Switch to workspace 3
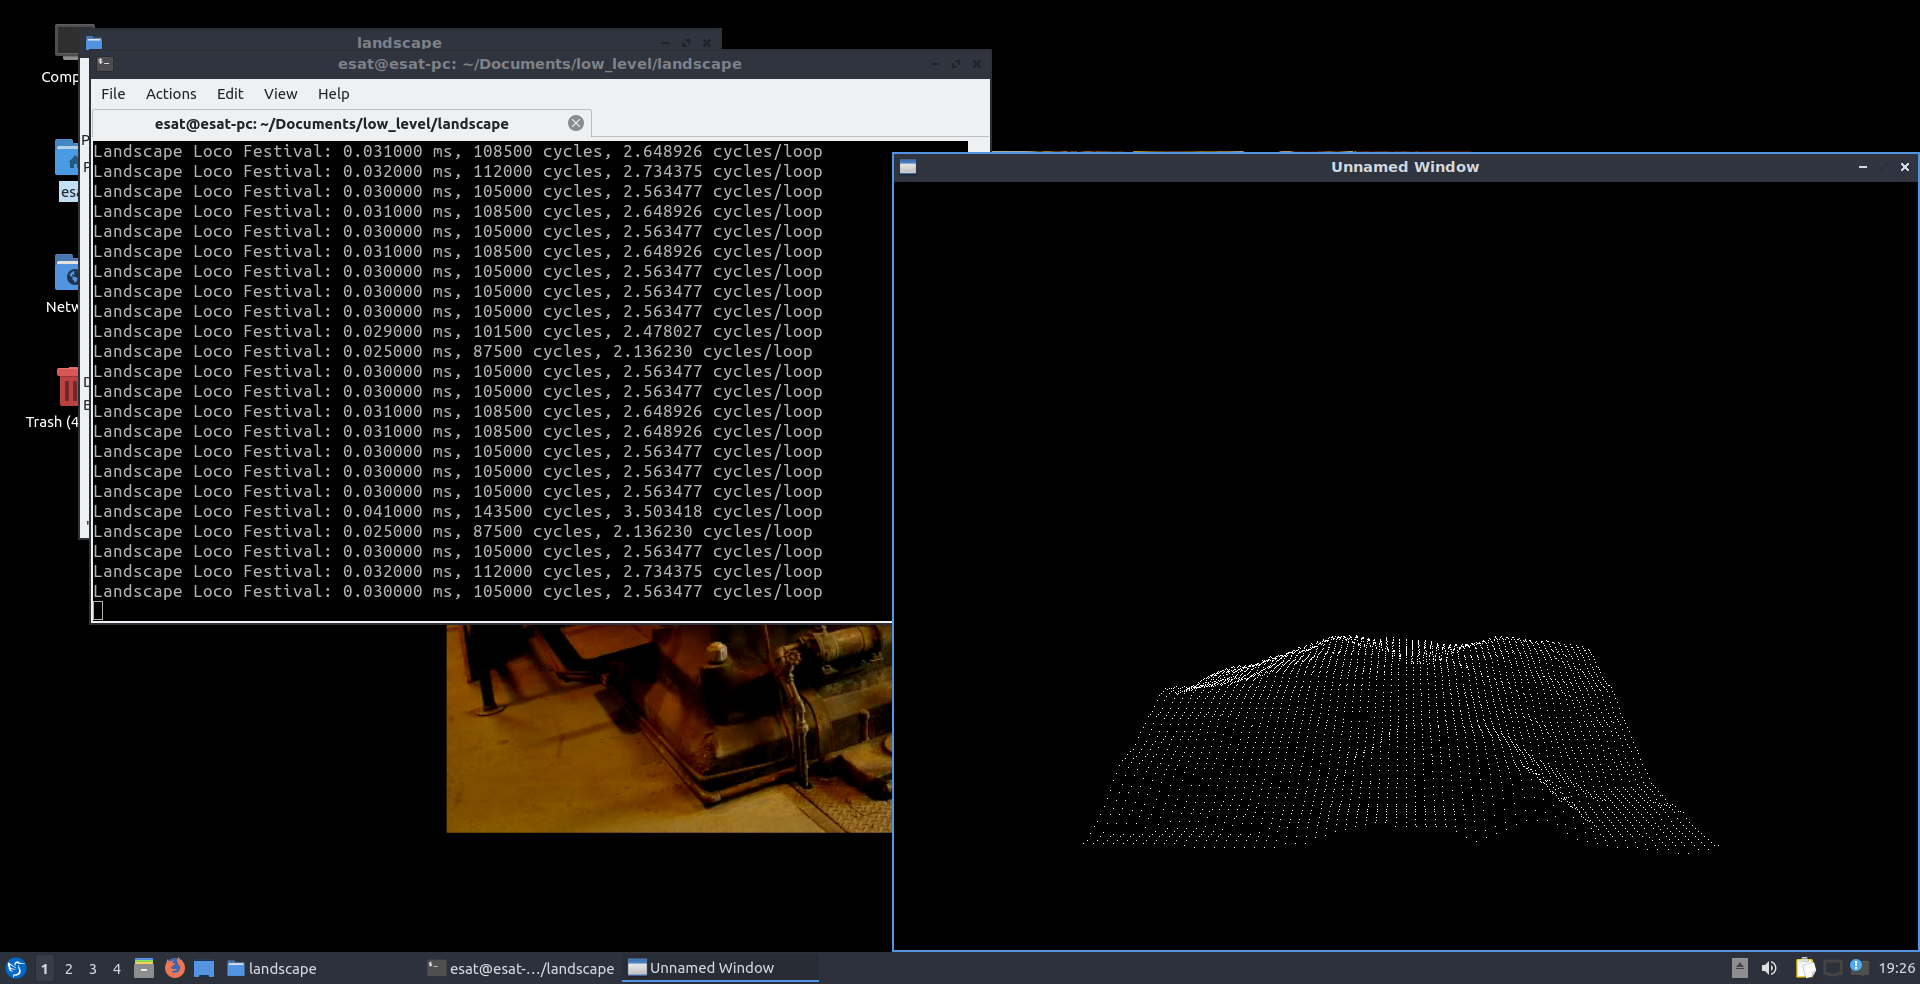The height and width of the screenshot is (984, 1920). coord(93,968)
